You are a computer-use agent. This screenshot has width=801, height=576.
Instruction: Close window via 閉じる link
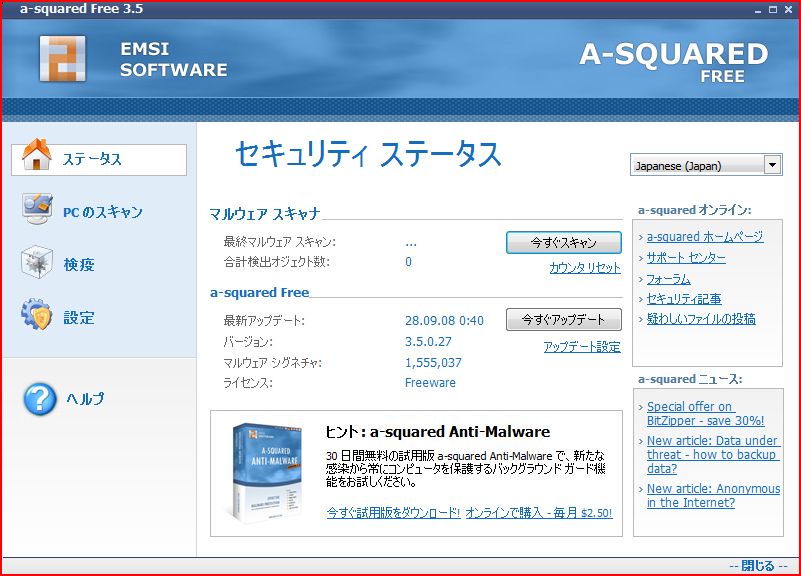pos(758,566)
